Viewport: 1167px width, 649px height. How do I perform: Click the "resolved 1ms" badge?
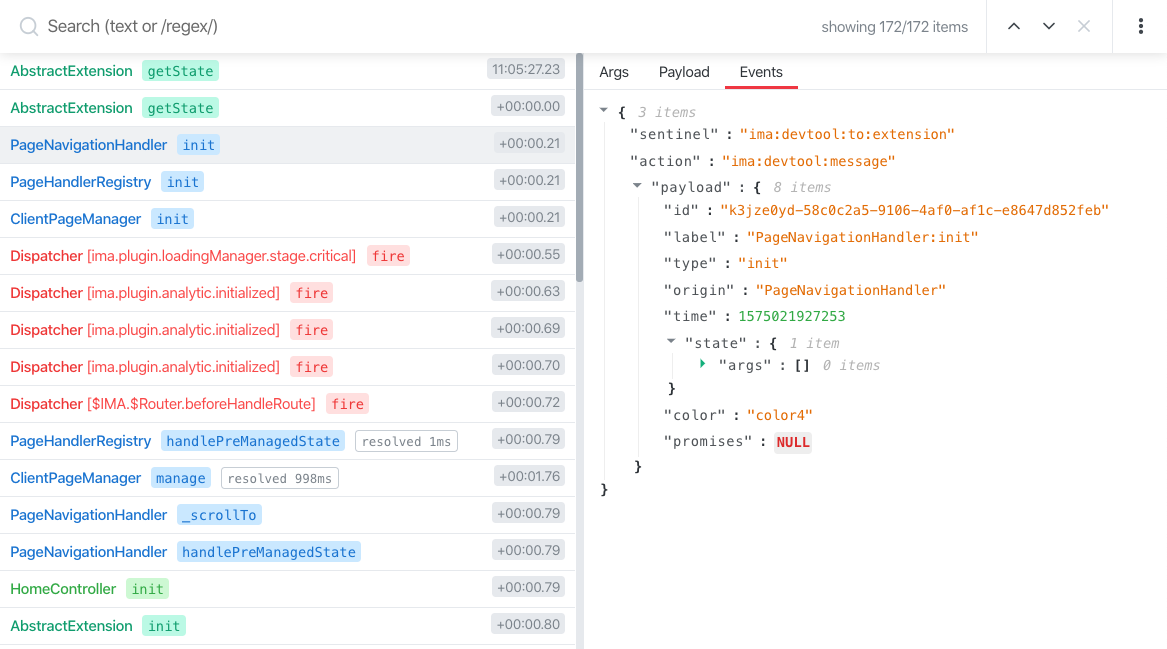click(406, 441)
